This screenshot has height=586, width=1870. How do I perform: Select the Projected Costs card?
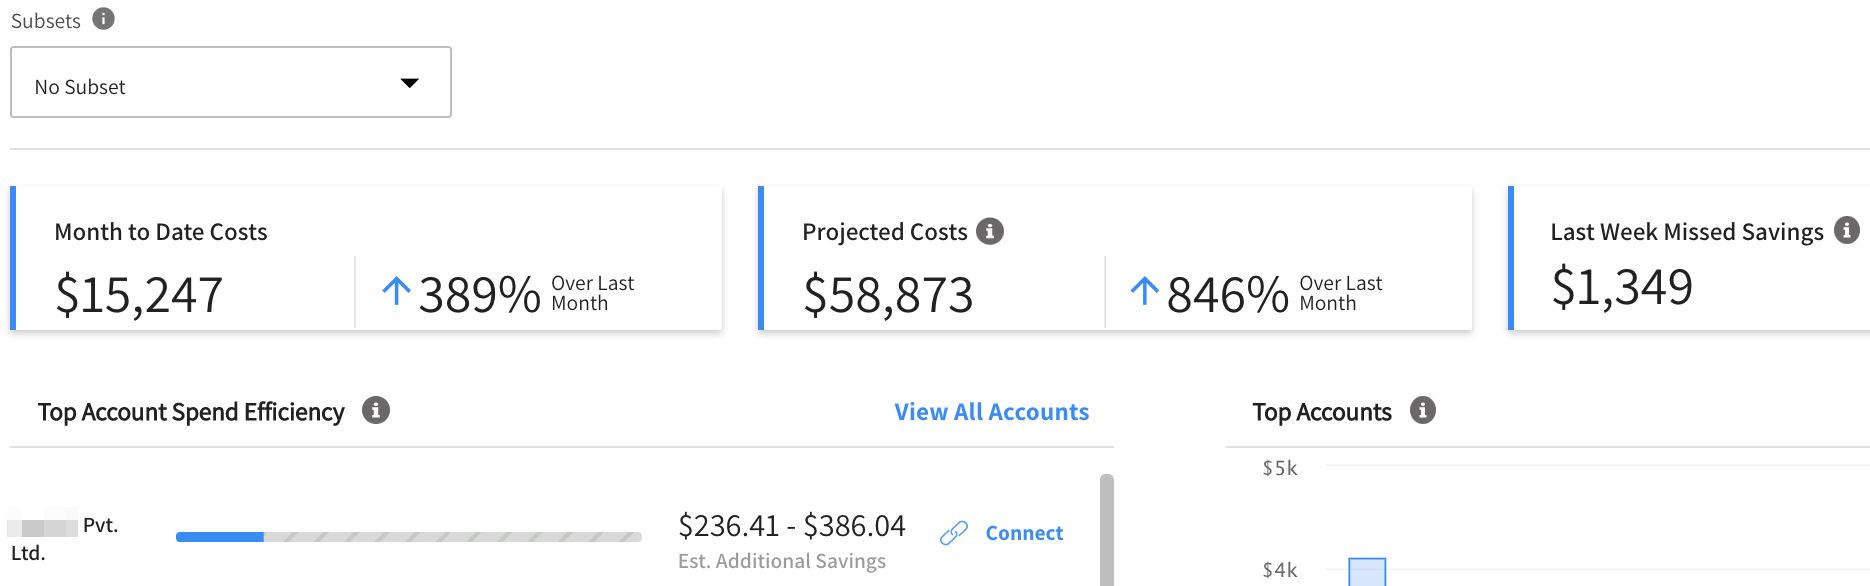1113,257
